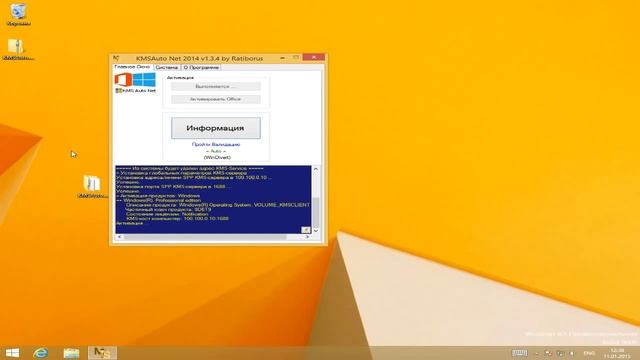The width and height of the screenshot is (640, 360).
Task: Click the log line ending in Notification
Action: (167, 214)
